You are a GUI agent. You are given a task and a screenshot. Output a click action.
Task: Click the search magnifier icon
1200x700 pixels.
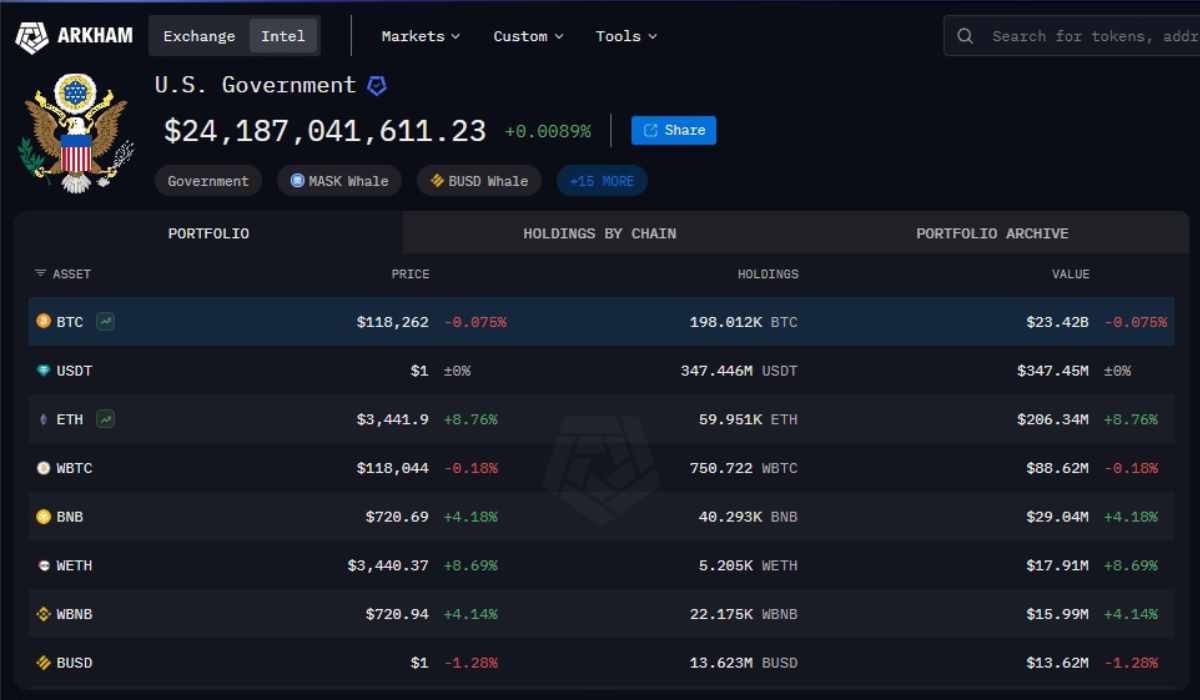coord(965,36)
